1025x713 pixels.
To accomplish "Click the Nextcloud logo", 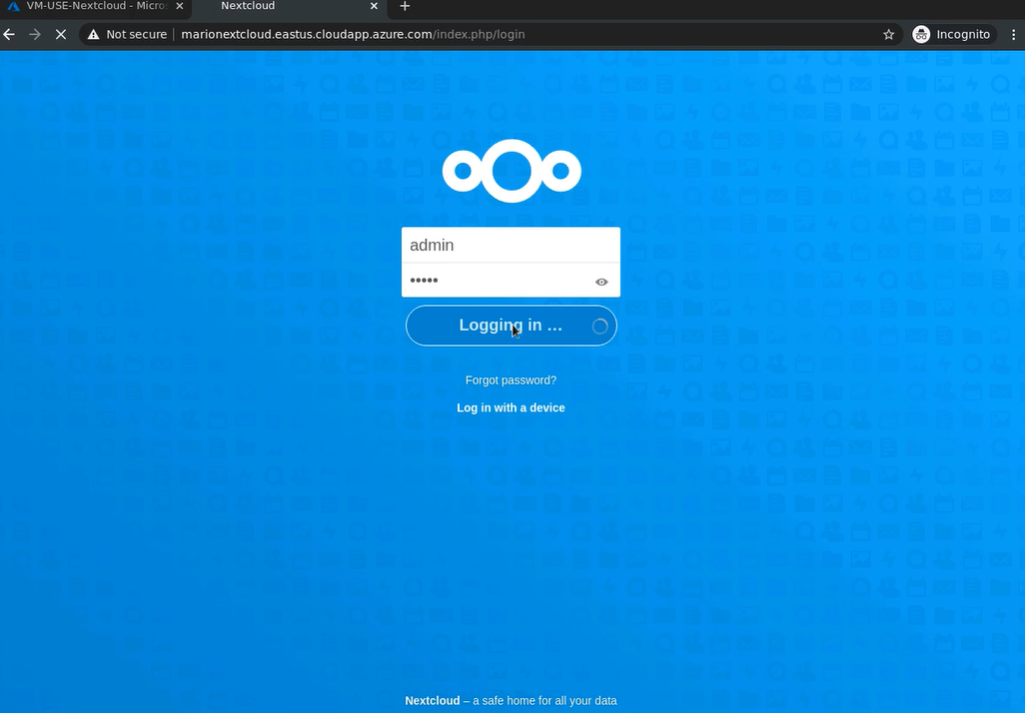I will 511,171.
